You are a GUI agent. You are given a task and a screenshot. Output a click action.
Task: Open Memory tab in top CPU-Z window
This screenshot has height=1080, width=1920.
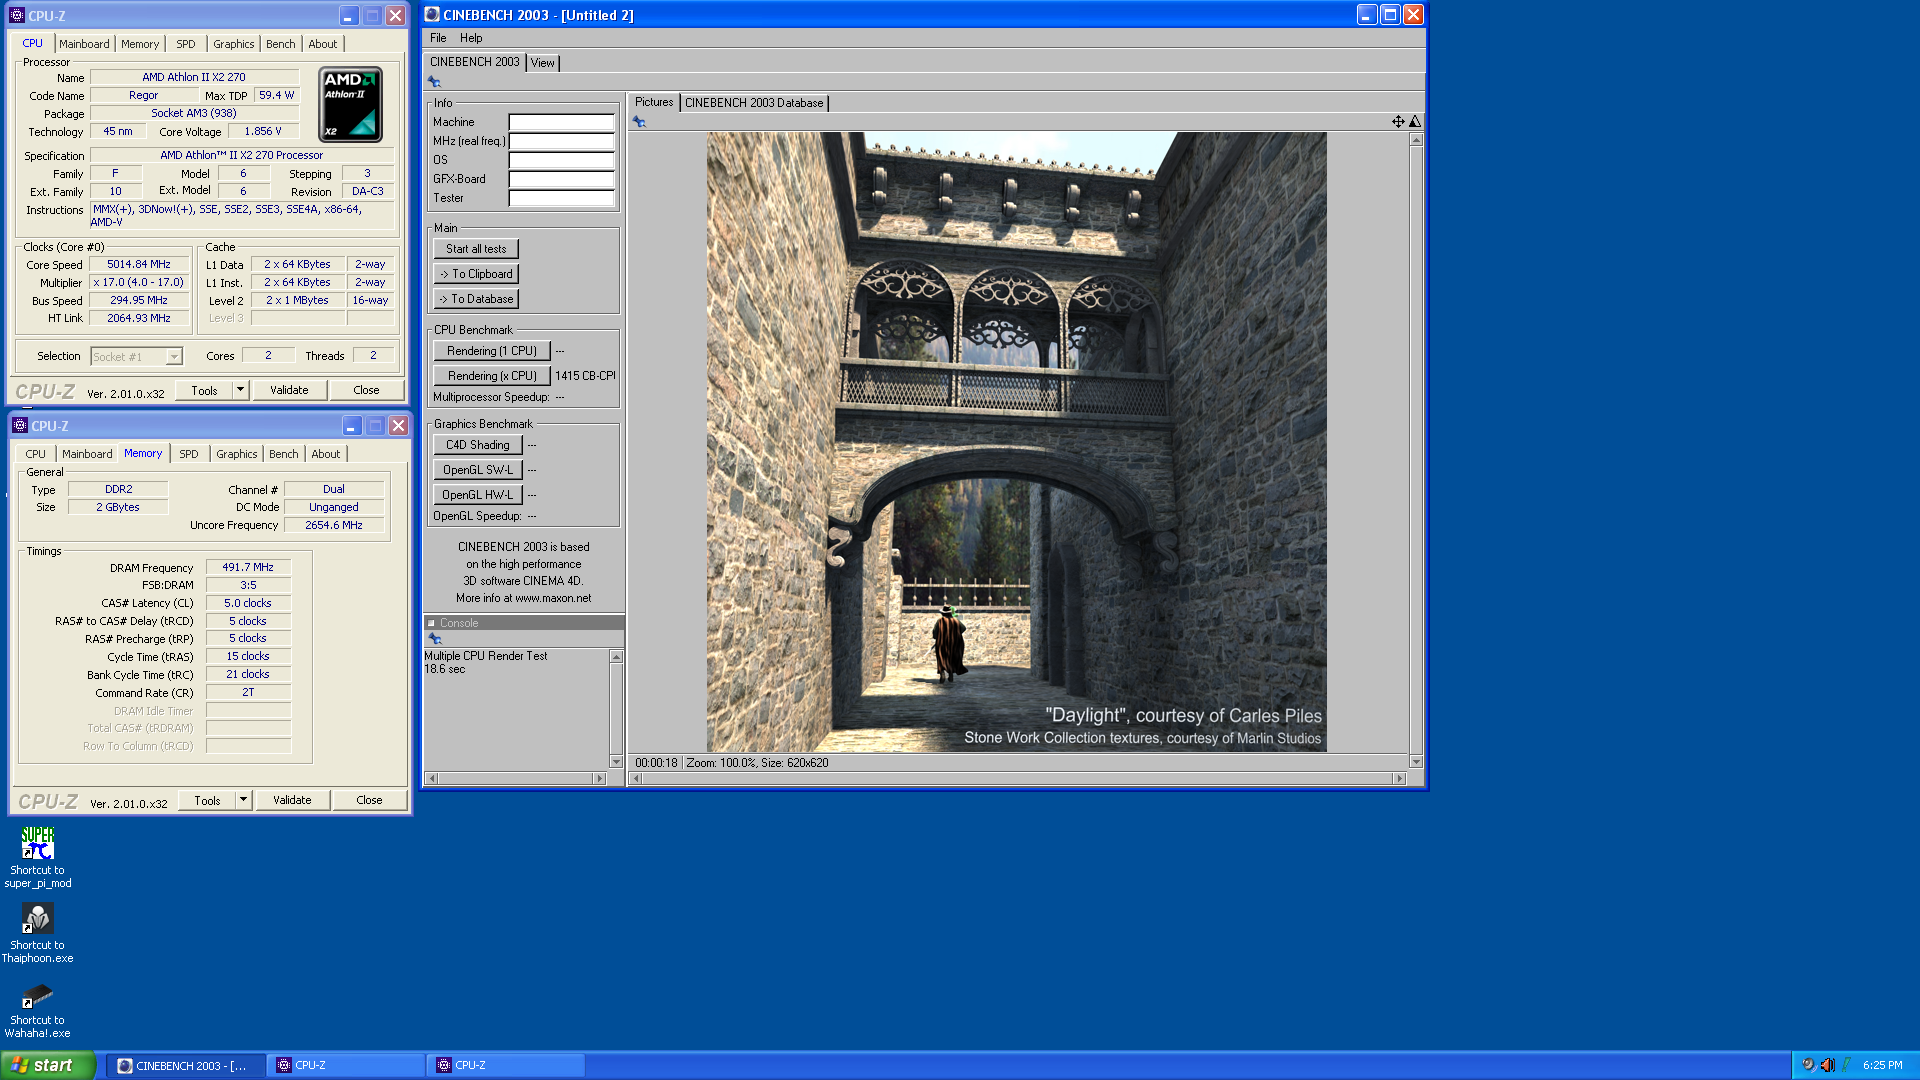pos(140,44)
